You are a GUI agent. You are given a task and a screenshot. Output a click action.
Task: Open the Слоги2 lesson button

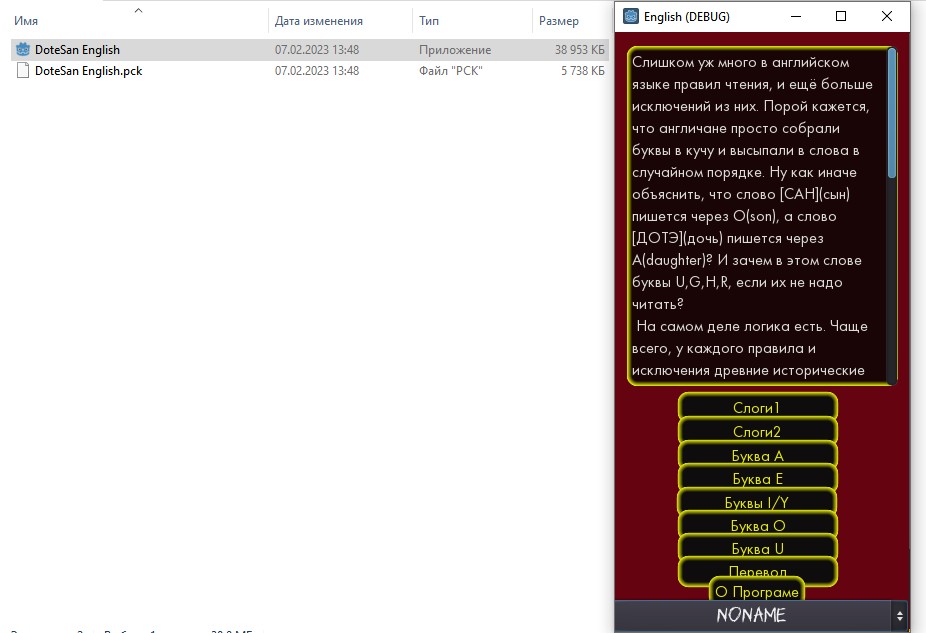pyautogui.click(x=757, y=432)
